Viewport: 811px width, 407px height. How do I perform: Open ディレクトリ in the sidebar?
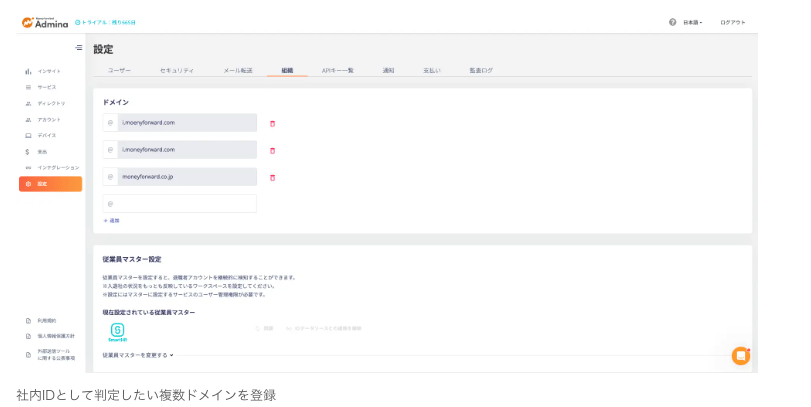tap(46, 103)
